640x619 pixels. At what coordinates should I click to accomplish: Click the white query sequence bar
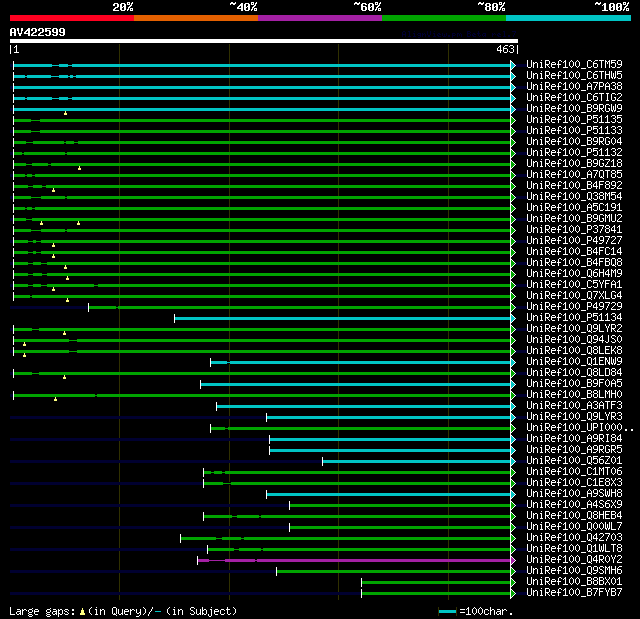[x=264, y=41]
